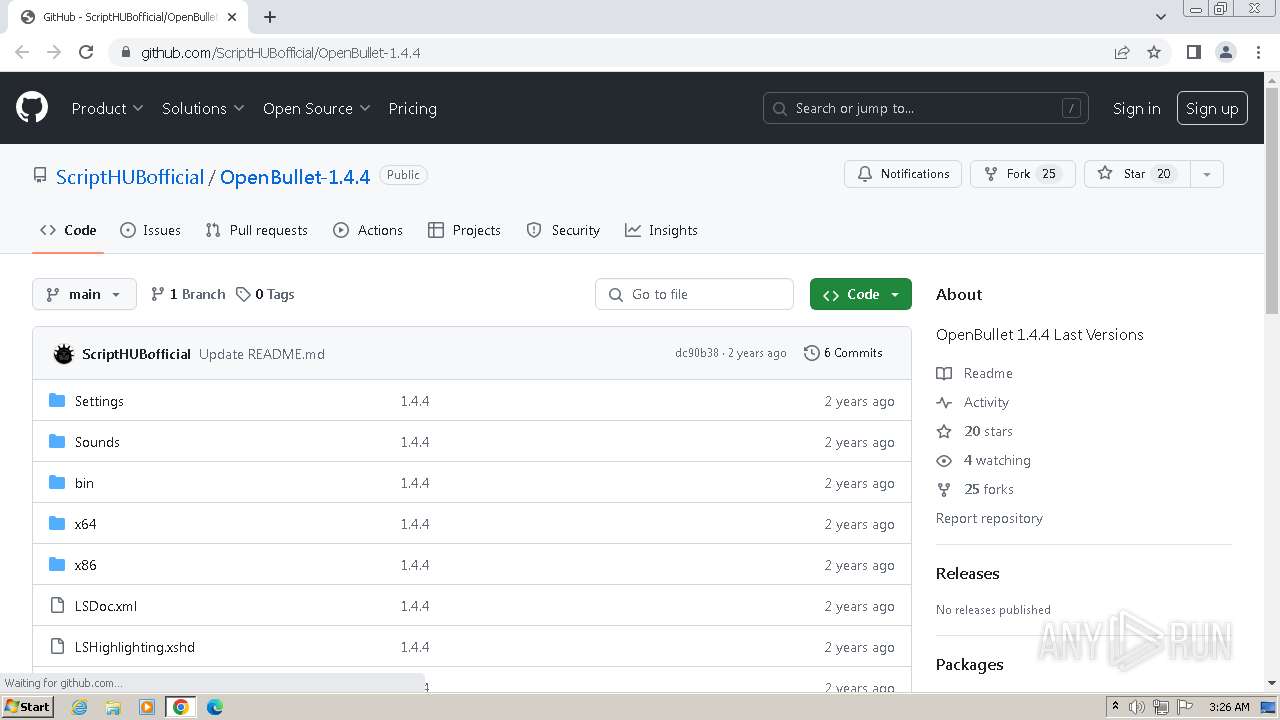Screen dimensions: 1280x720
Task: Expand the Open Source menu
Action: click(x=316, y=108)
